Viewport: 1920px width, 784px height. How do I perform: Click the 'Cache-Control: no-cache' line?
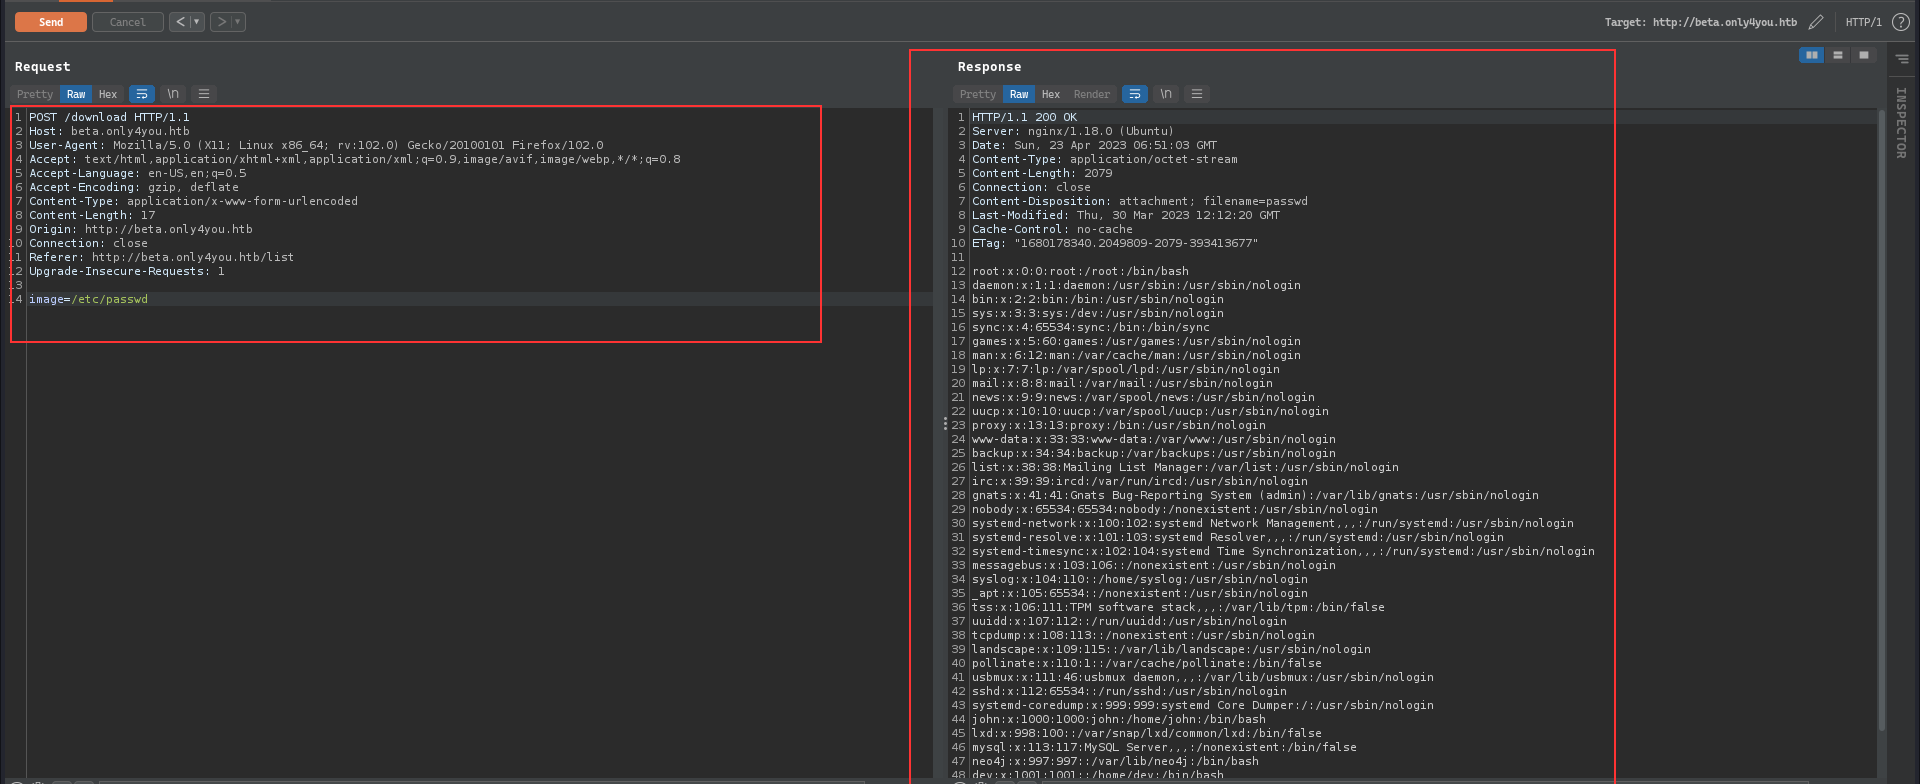tap(1053, 229)
